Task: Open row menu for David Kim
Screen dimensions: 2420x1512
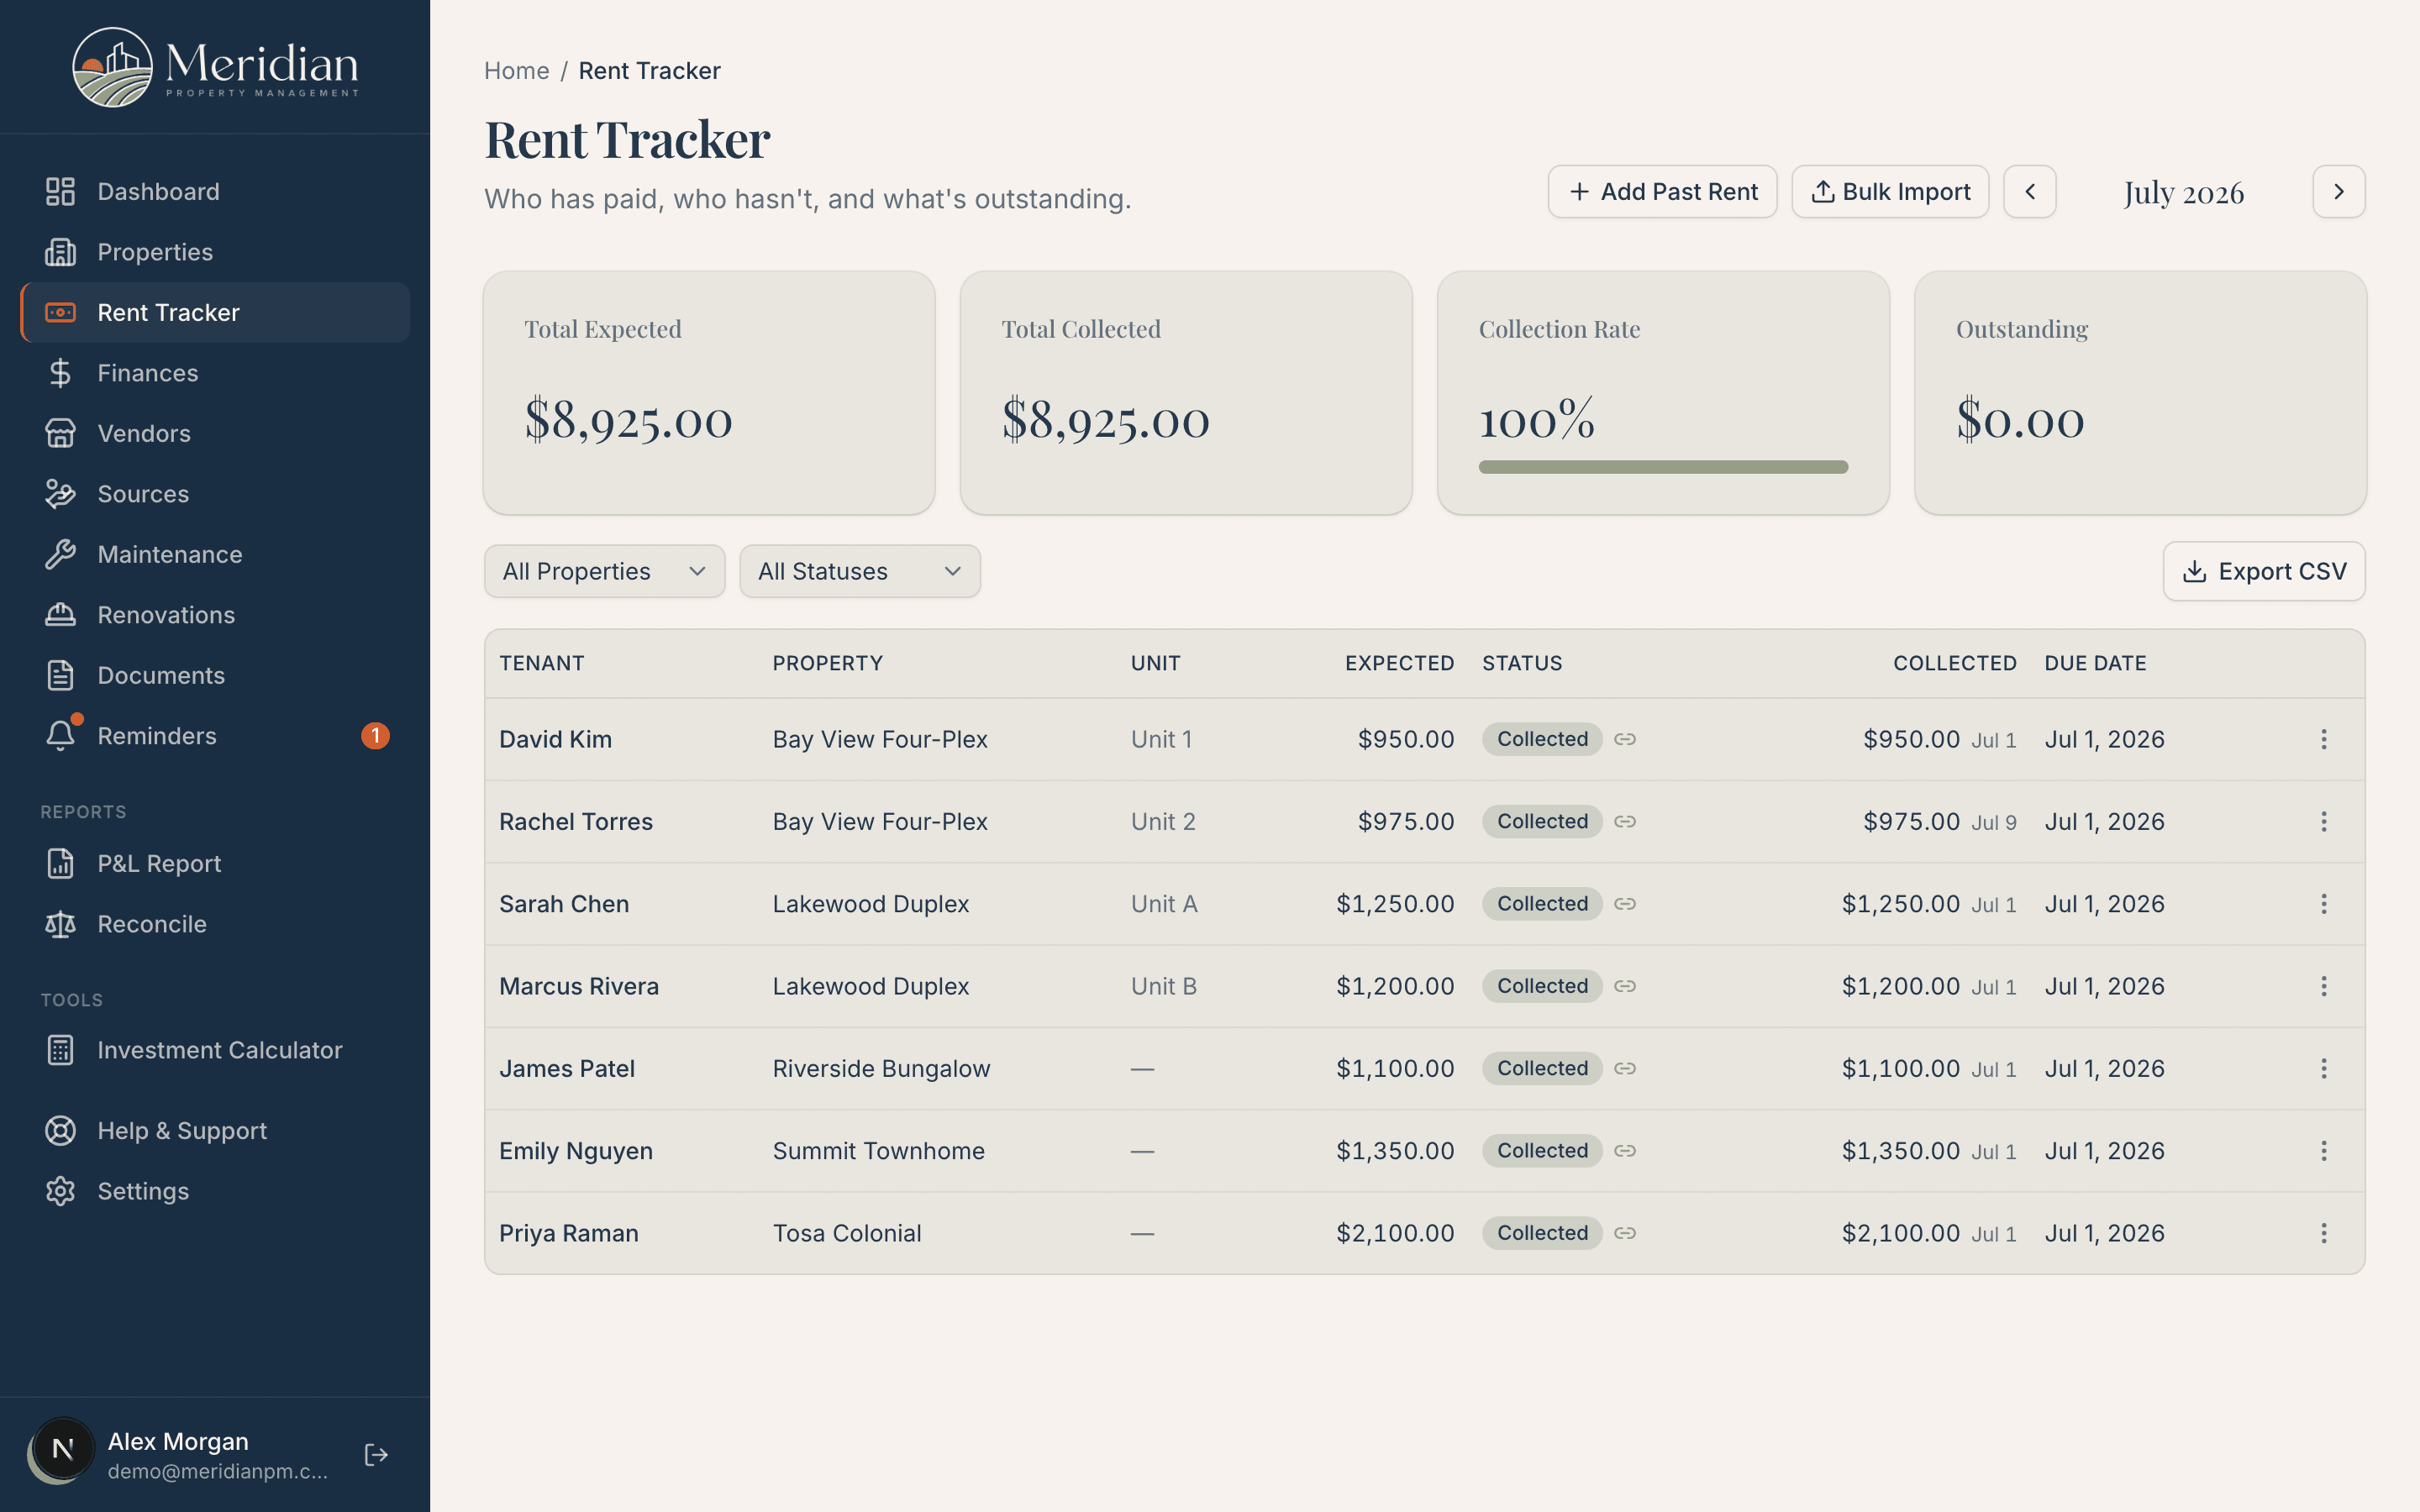Action: tap(2323, 739)
